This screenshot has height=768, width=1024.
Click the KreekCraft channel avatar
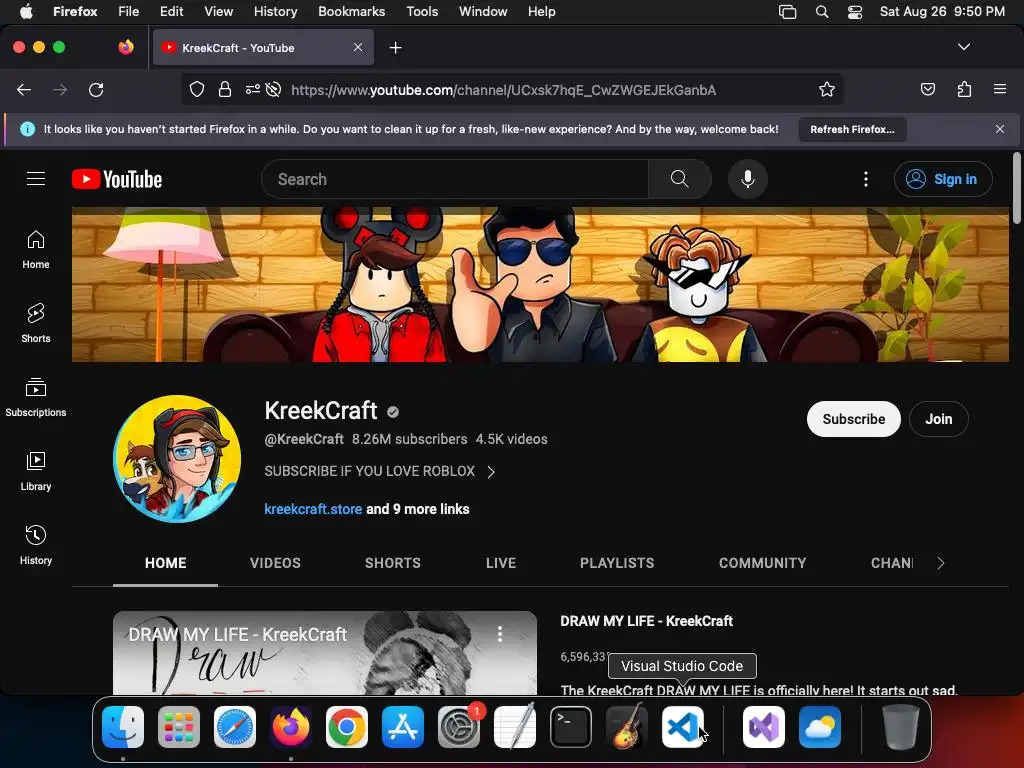pos(177,458)
